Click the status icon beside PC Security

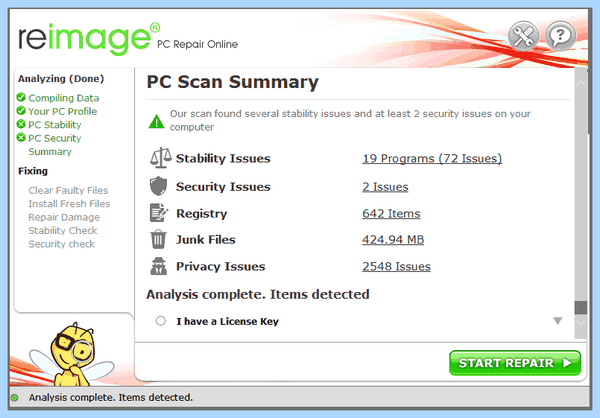(21, 137)
